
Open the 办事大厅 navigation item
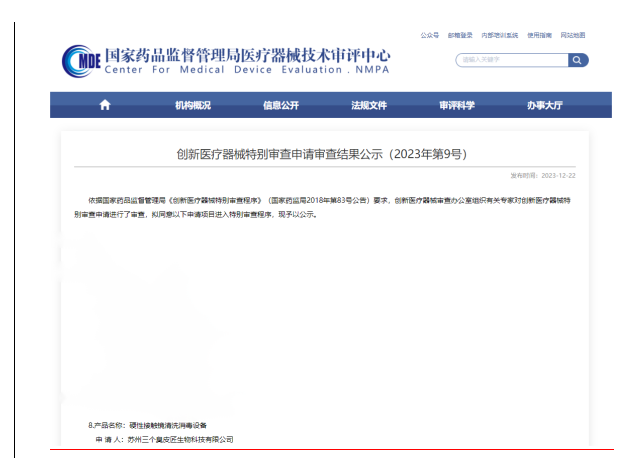point(545,105)
